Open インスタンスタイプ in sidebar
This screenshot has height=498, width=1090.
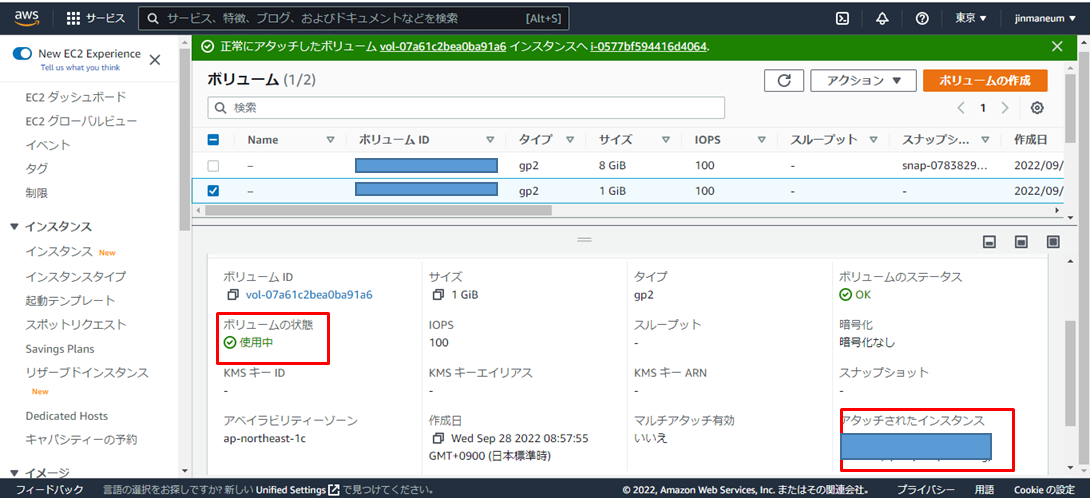[x=76, y=277]
